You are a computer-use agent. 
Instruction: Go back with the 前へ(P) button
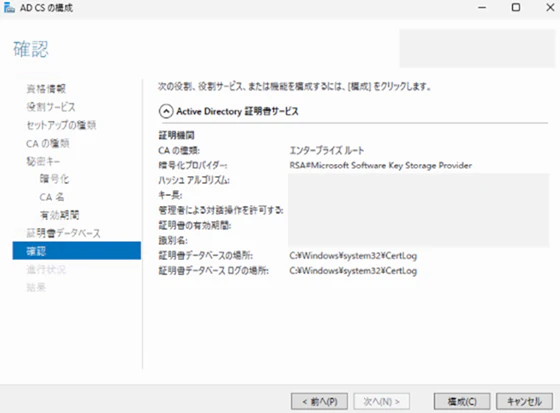click(319, 402)
